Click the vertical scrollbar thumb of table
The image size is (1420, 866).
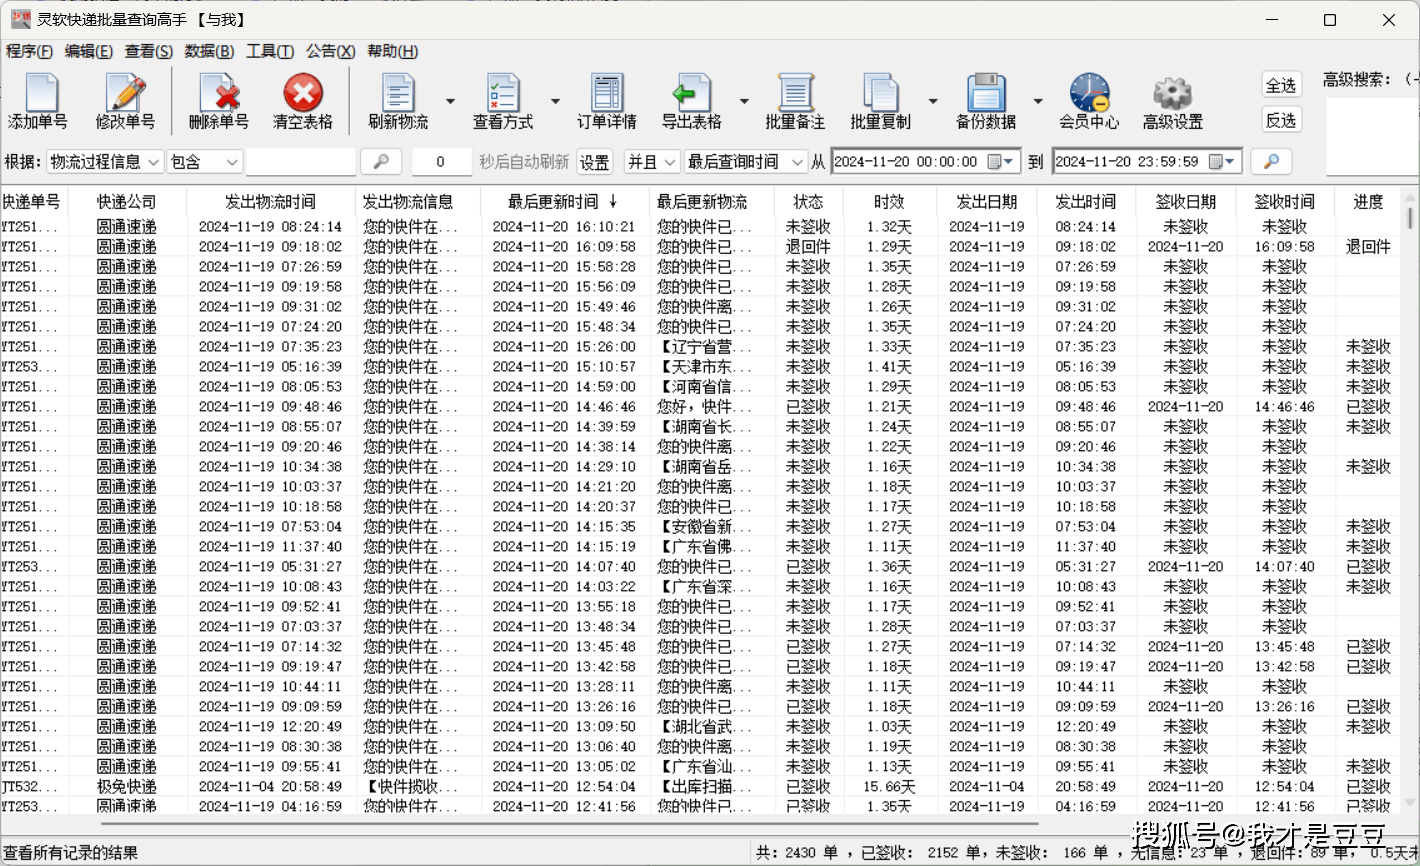[1410, 217]
